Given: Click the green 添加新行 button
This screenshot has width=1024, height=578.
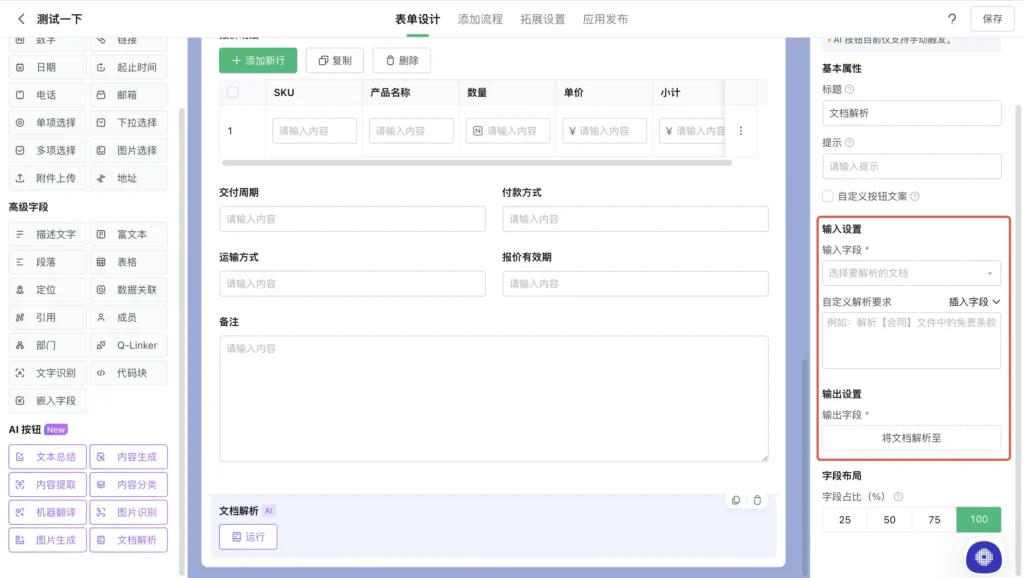Looking at the screenshot, I should [258, 61].
